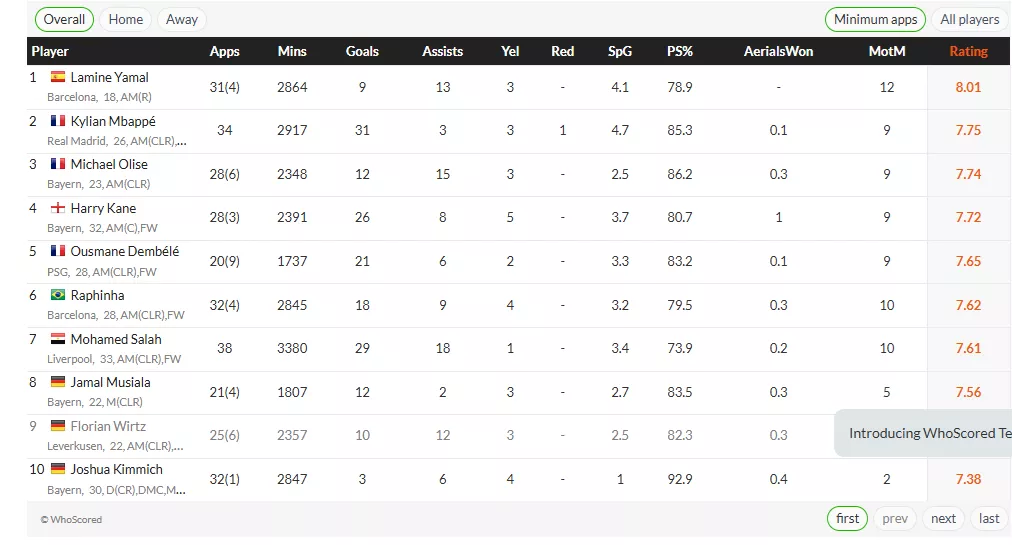Go to the next page

point(943,518)
